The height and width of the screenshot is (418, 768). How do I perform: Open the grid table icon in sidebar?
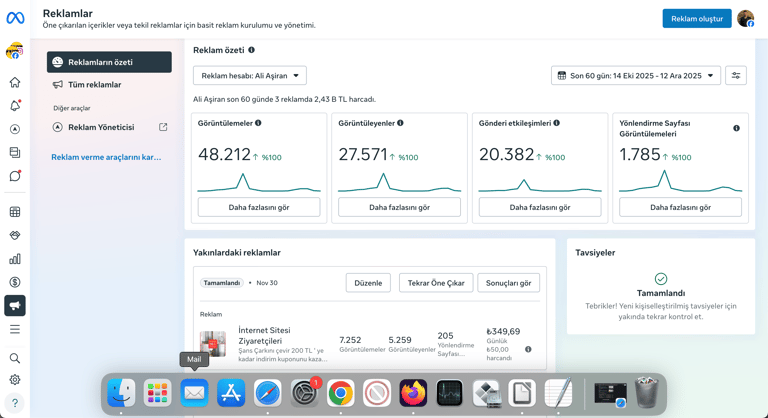coord(15,212)
